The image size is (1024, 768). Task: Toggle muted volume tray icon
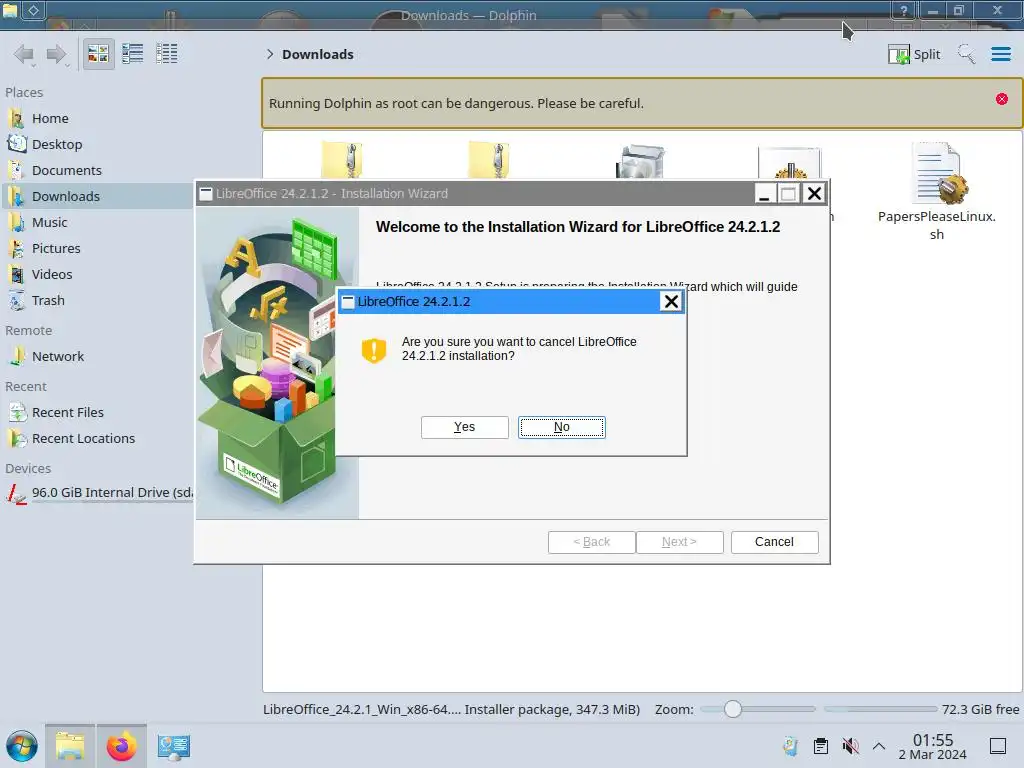(x=850, y=746)
